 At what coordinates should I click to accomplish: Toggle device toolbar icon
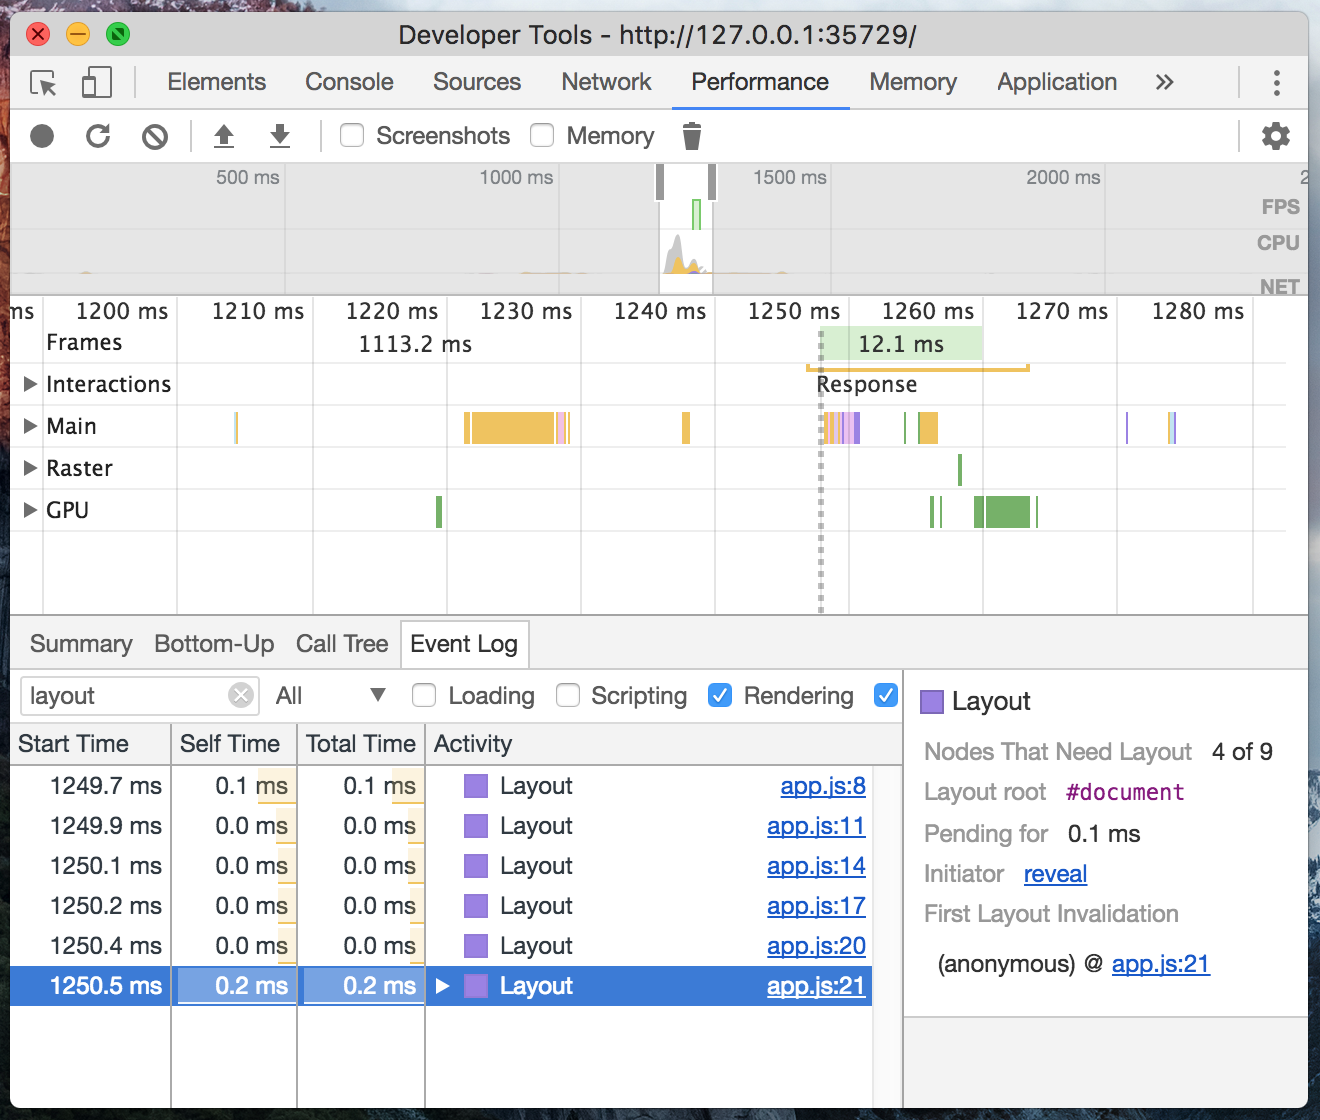pos(96,82)
